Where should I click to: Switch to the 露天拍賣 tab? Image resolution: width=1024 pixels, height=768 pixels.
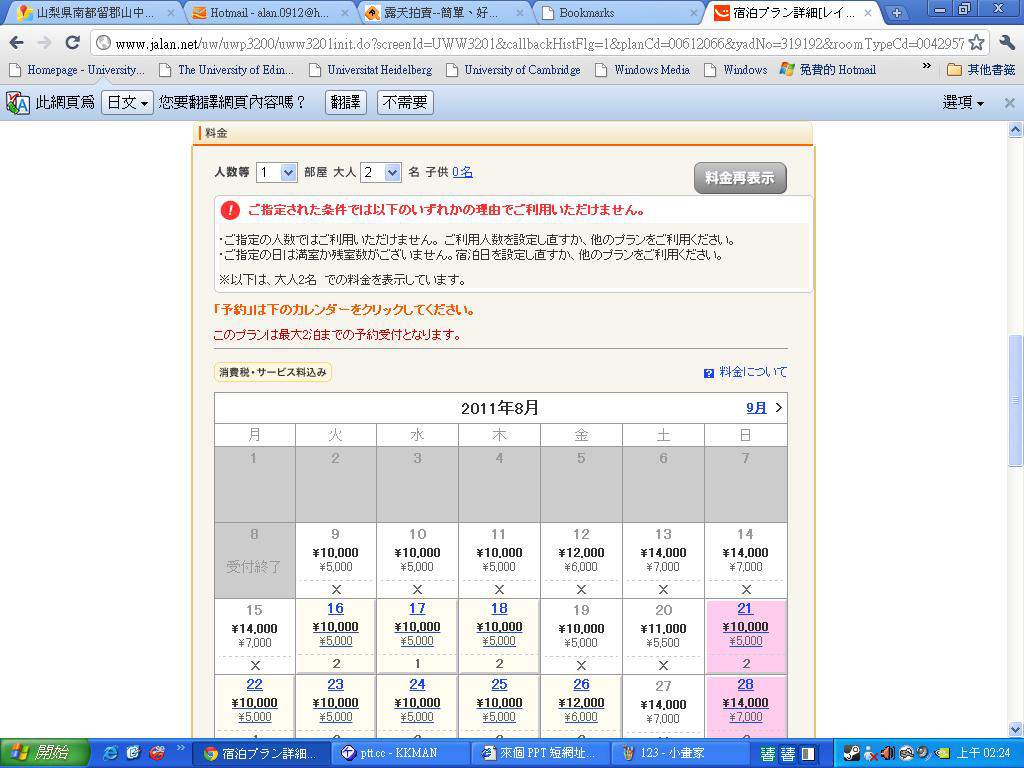click(443, 12)
